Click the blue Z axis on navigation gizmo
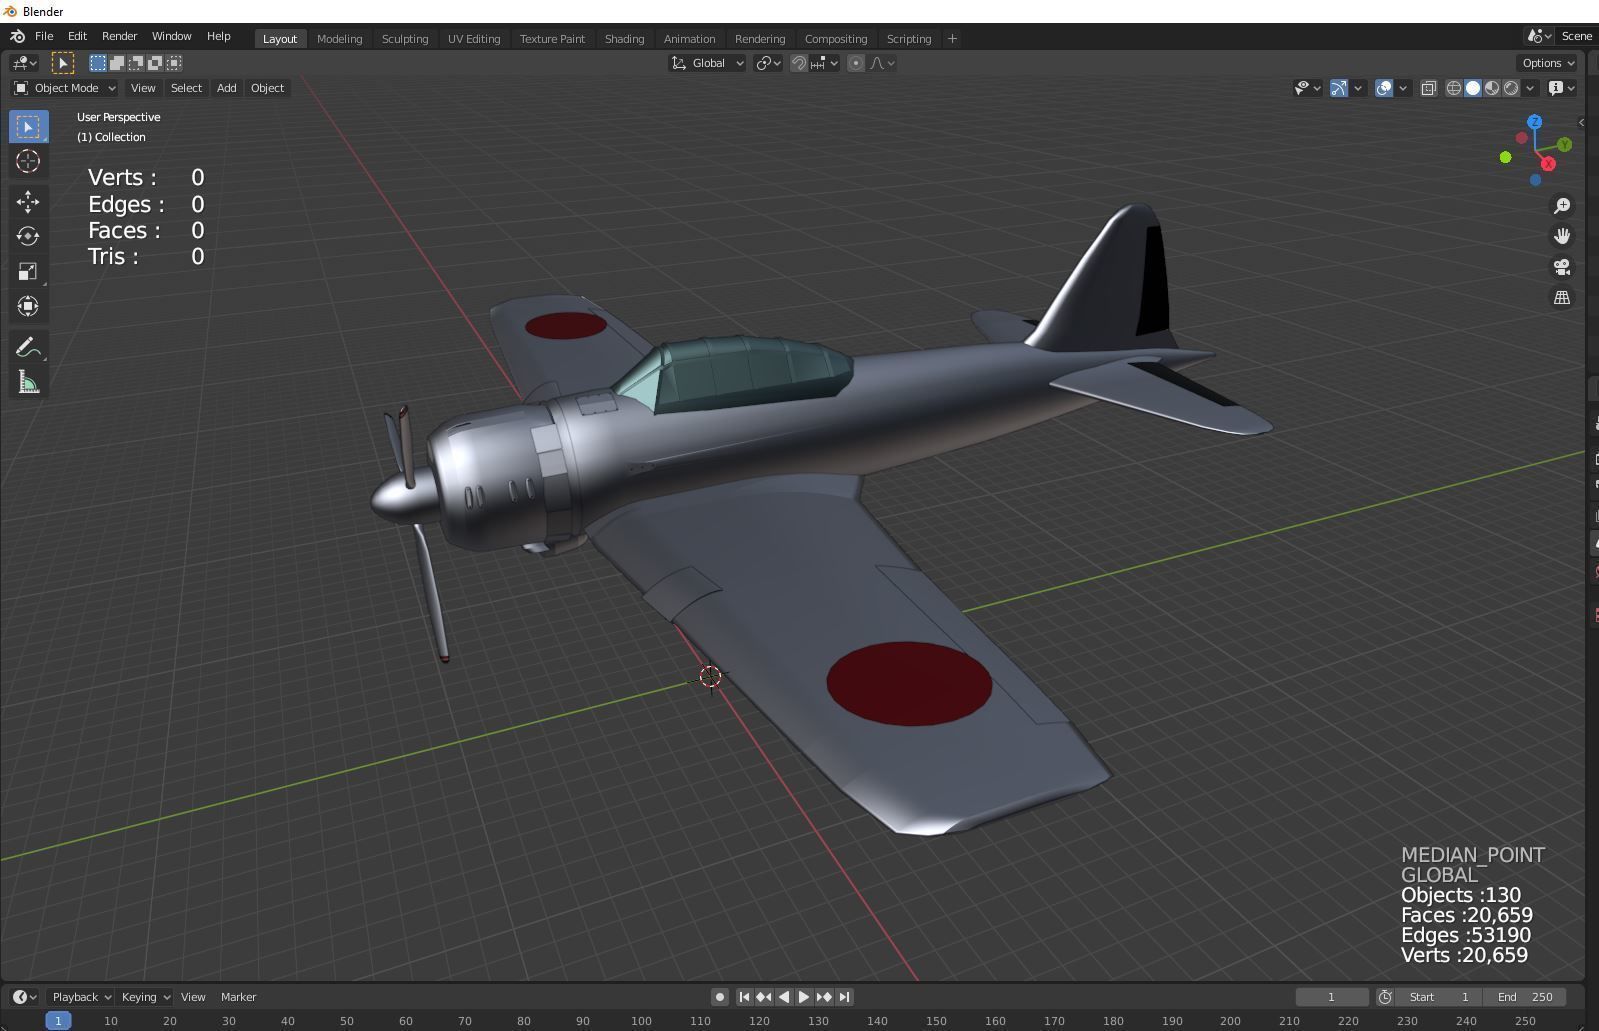Image resolution: width=1599 pixels, height=1031 pixels. [x=1534, y=122]
